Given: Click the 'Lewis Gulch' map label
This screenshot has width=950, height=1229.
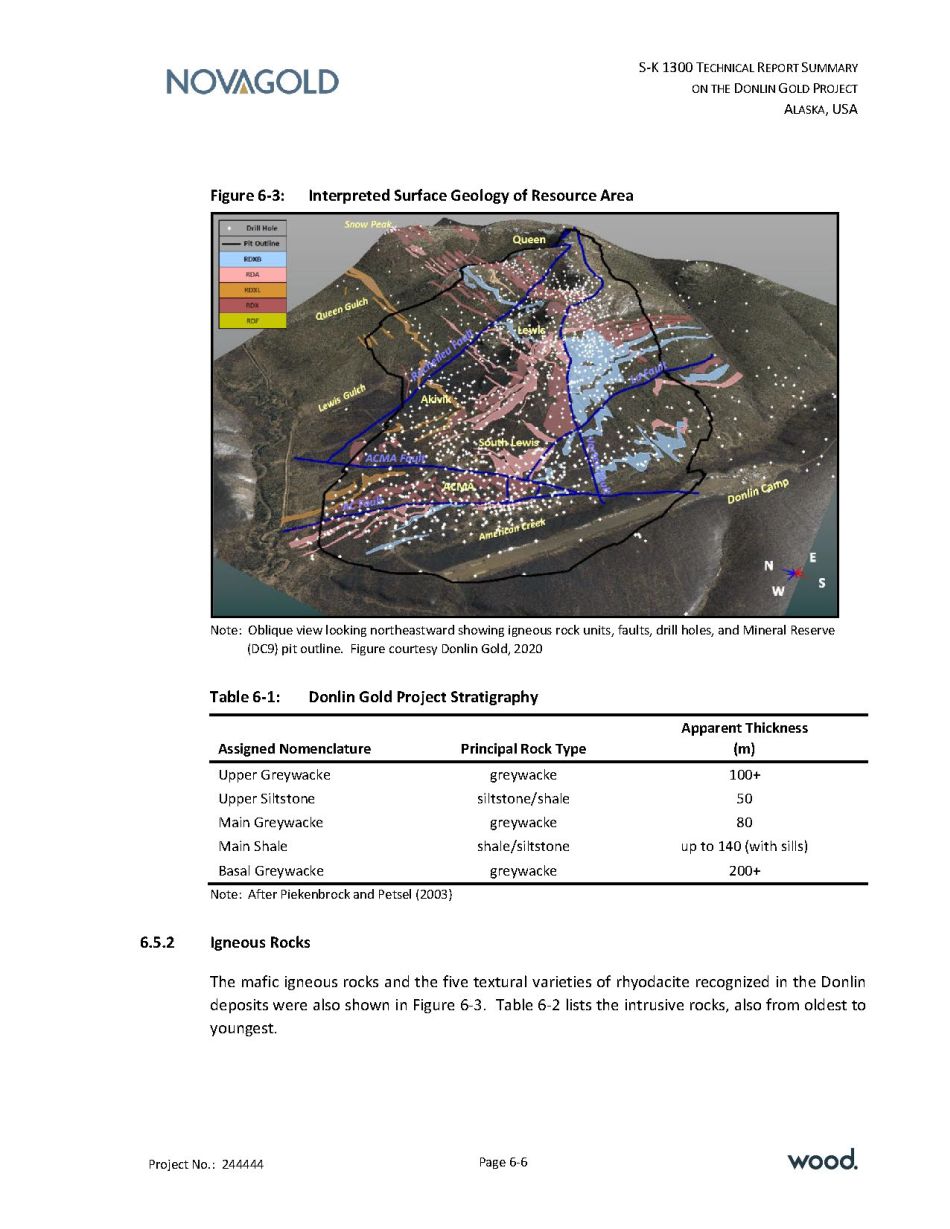Looking at the screenshot, I should point(342,398).
